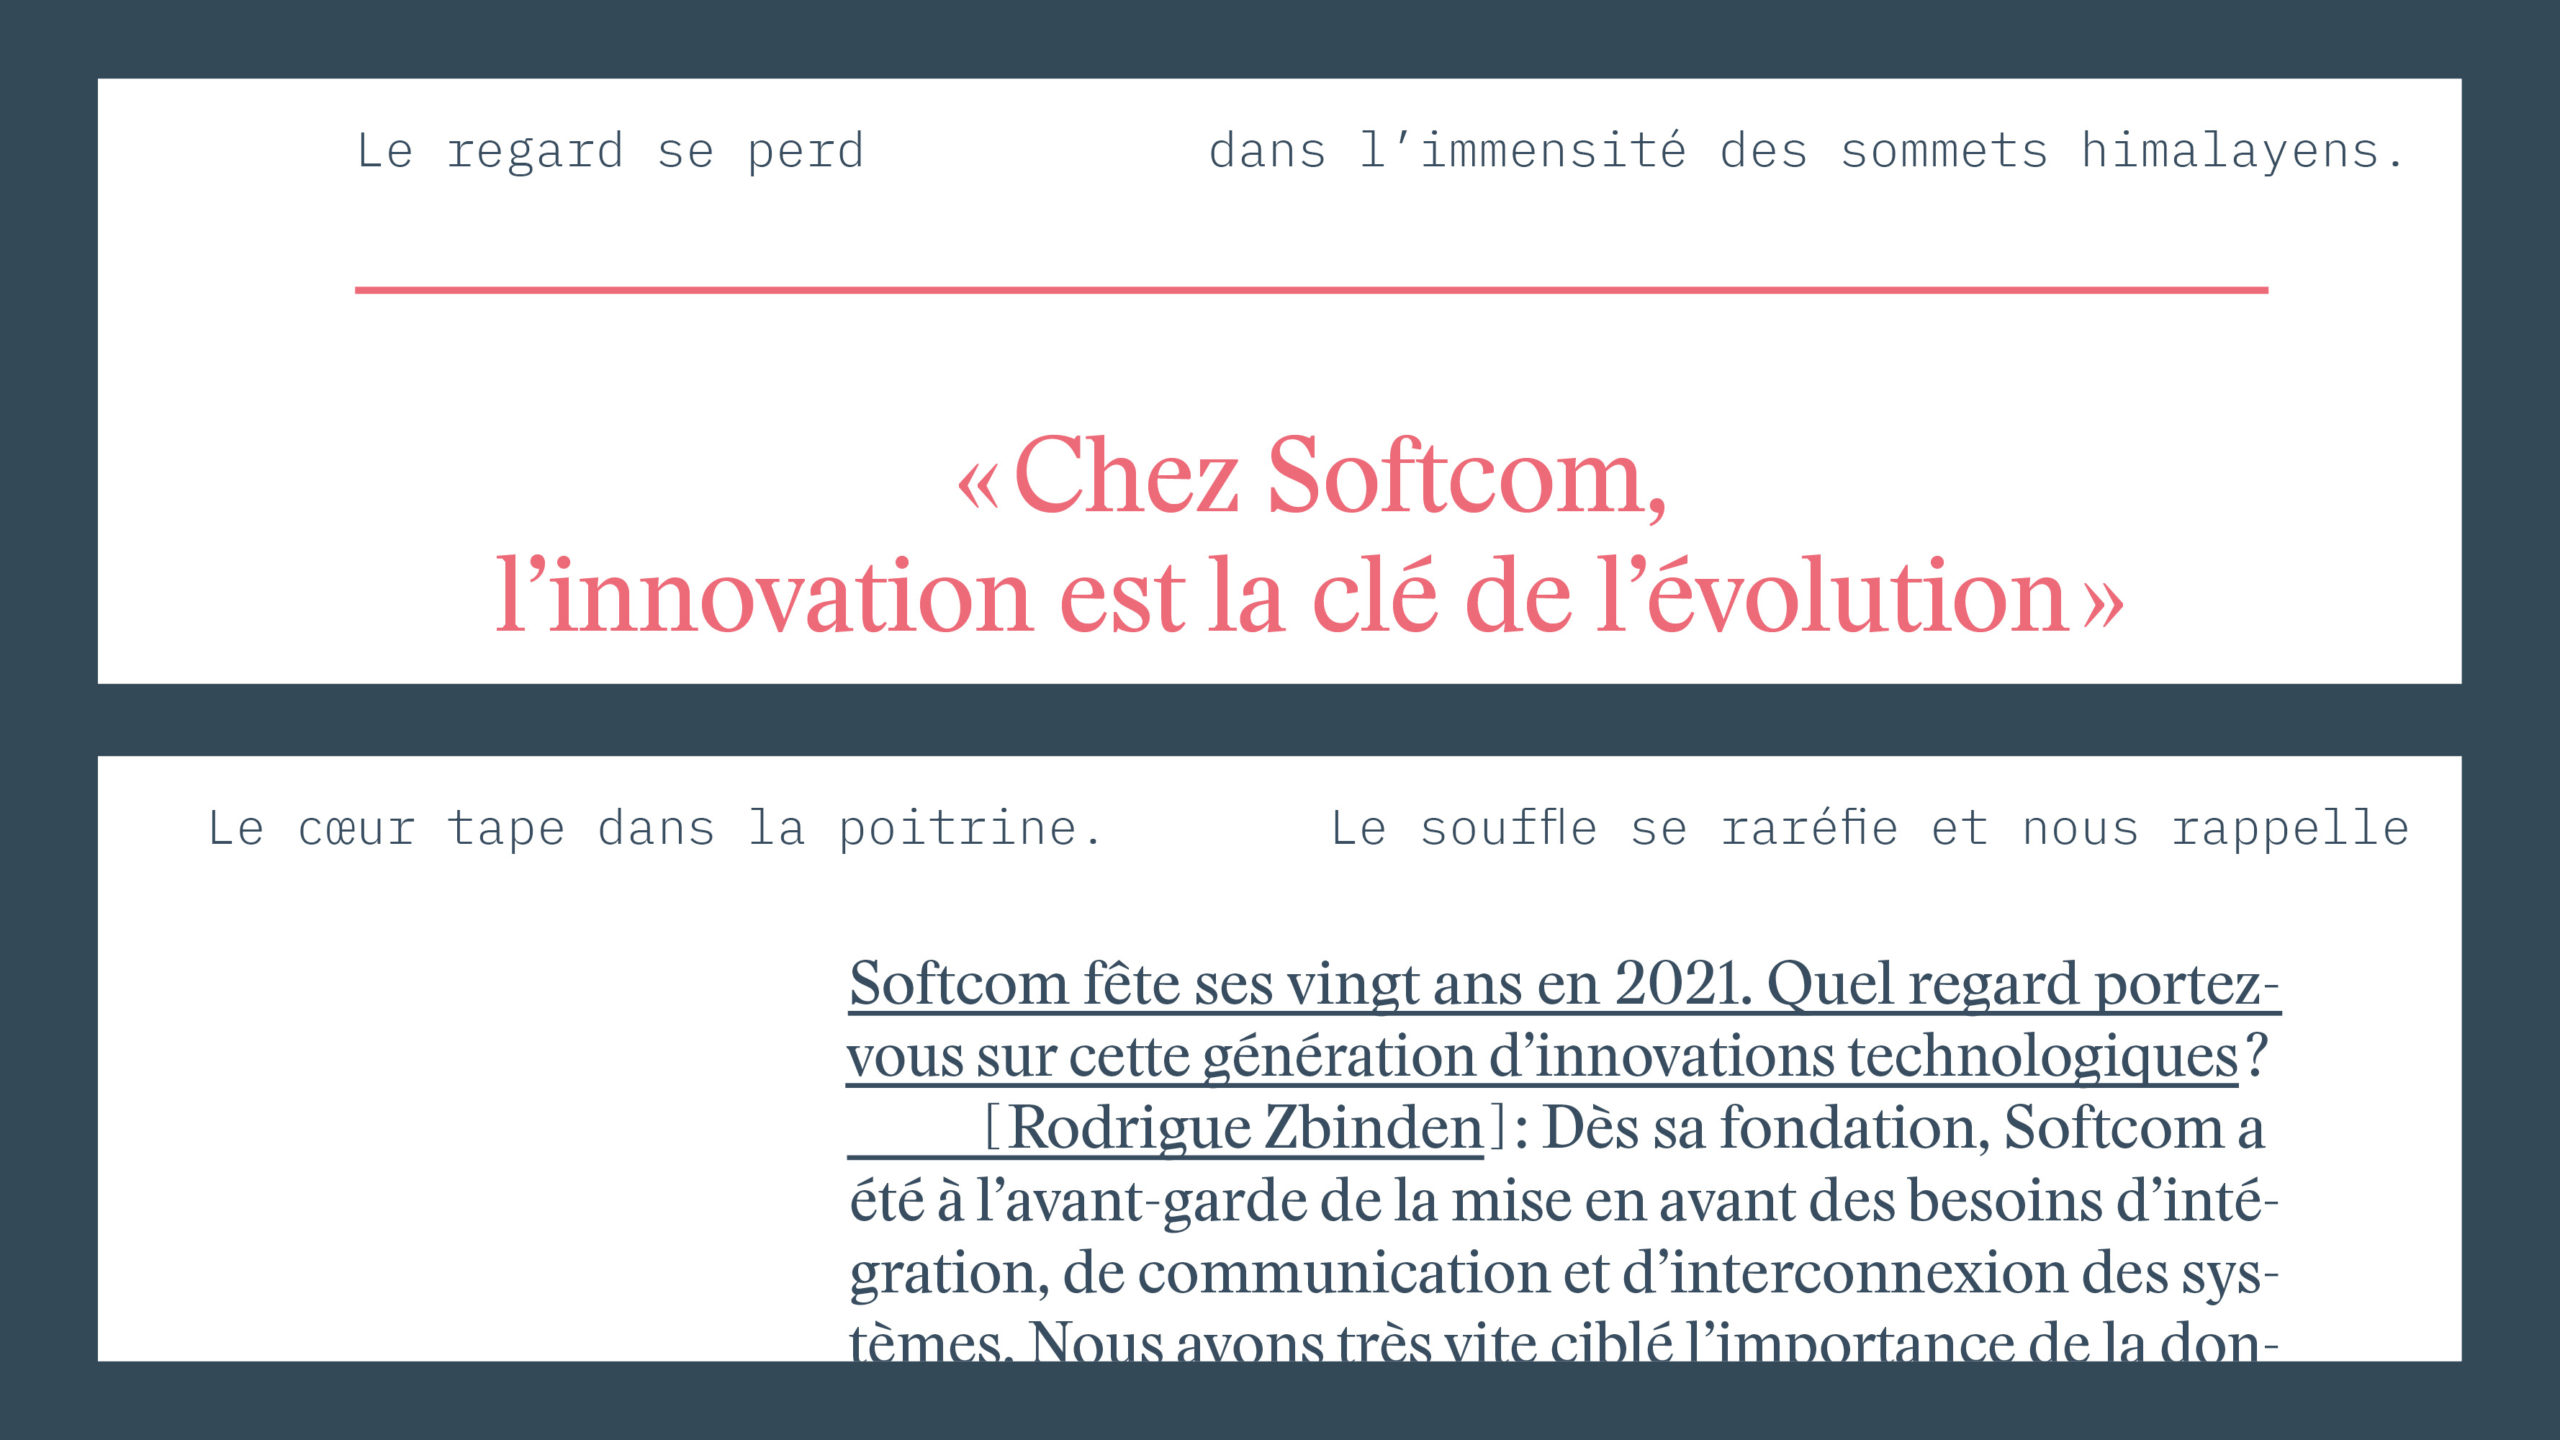This screenshot has width=2560, height=1440.
Task: Click the opening guillemet before "Chez"
Action: 978,484
